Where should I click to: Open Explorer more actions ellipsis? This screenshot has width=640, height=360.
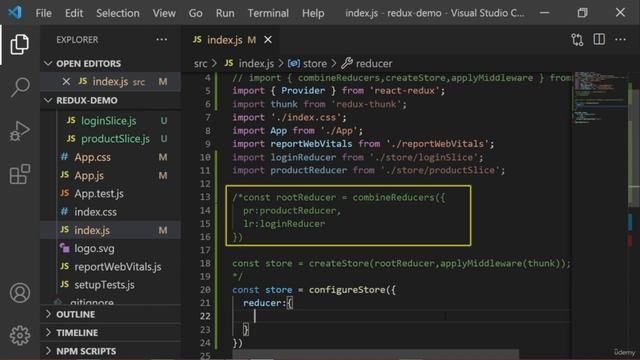(x=162, y=40)
